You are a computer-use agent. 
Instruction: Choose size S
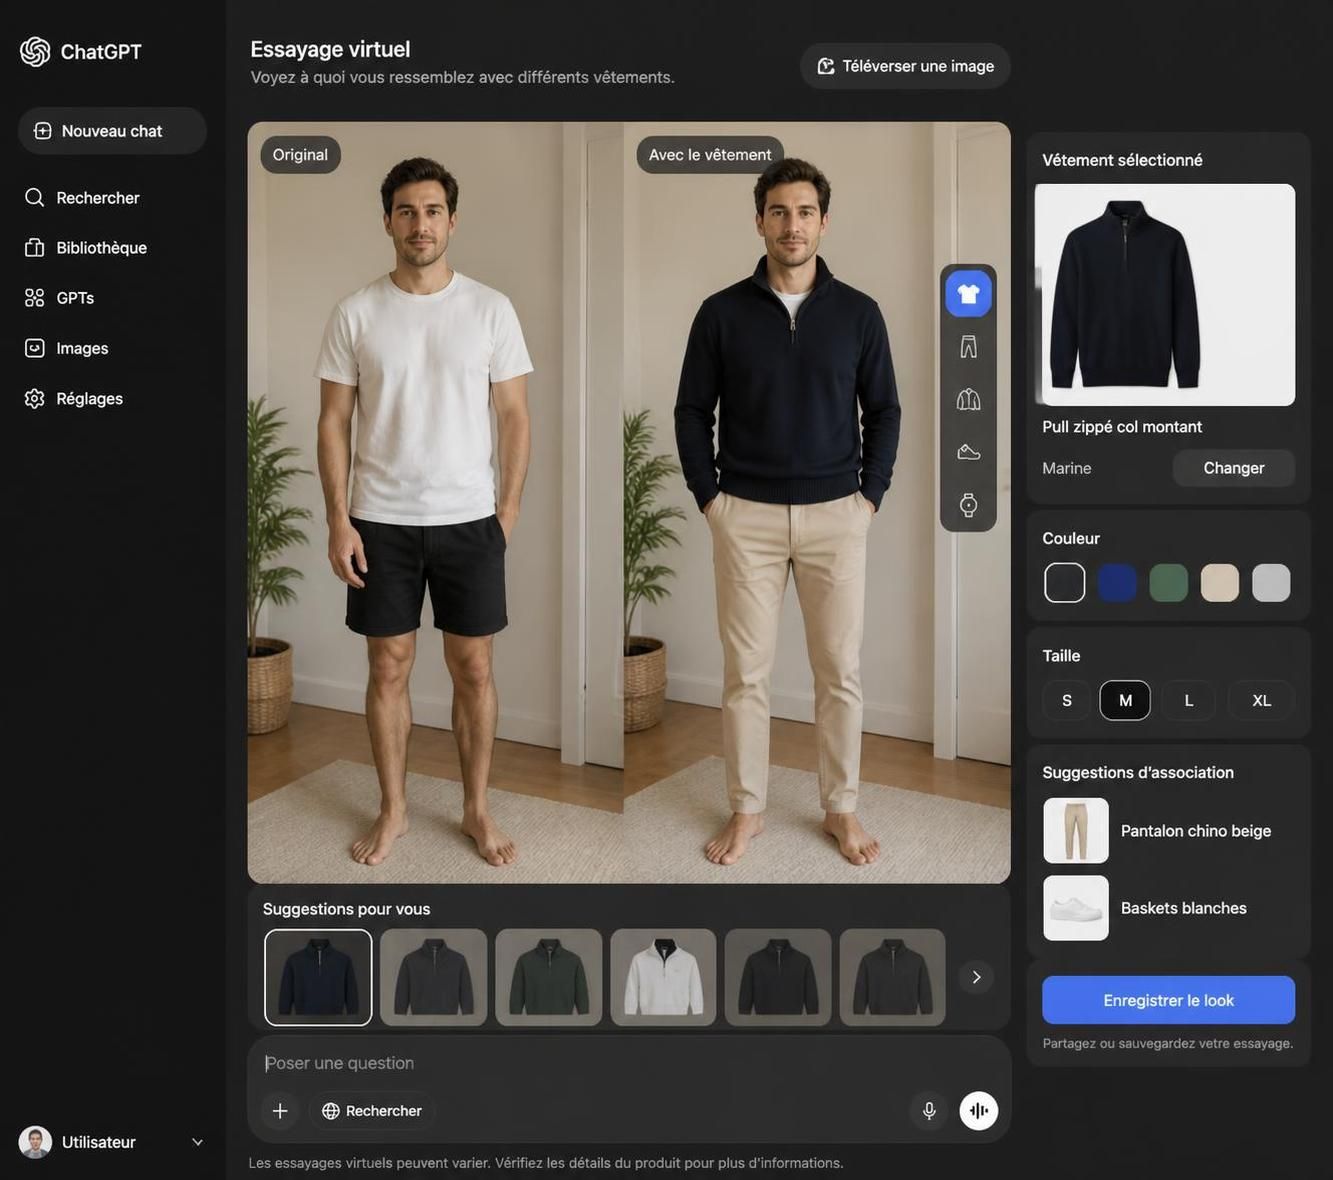[x=1067, y=701]
